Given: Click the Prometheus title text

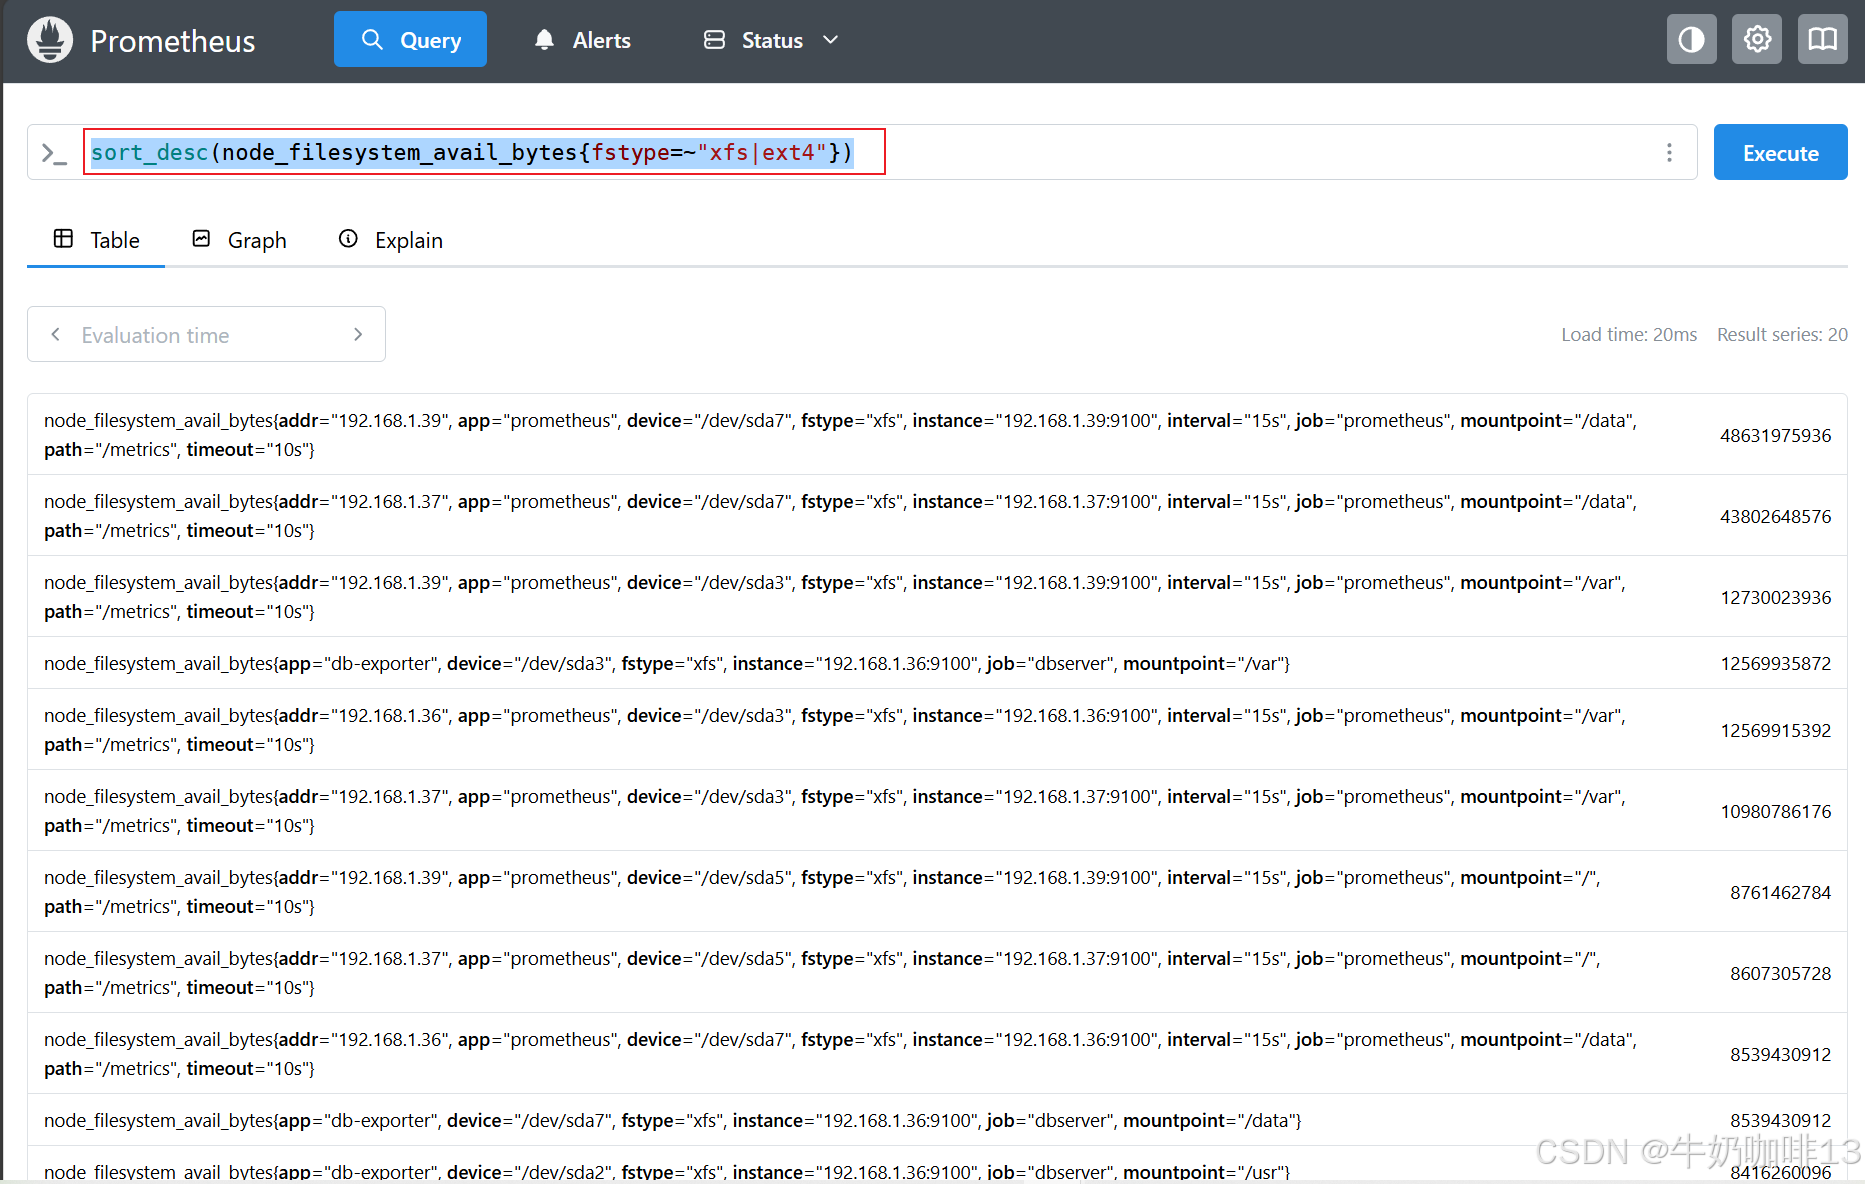Looking at the screenshot, I should (x=173, y=41).
